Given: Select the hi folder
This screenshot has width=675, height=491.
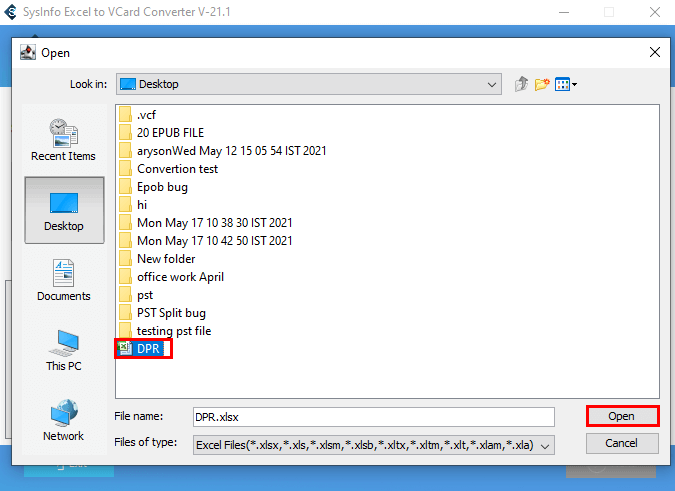Looking at the screenshot, I should coord(133,205).
